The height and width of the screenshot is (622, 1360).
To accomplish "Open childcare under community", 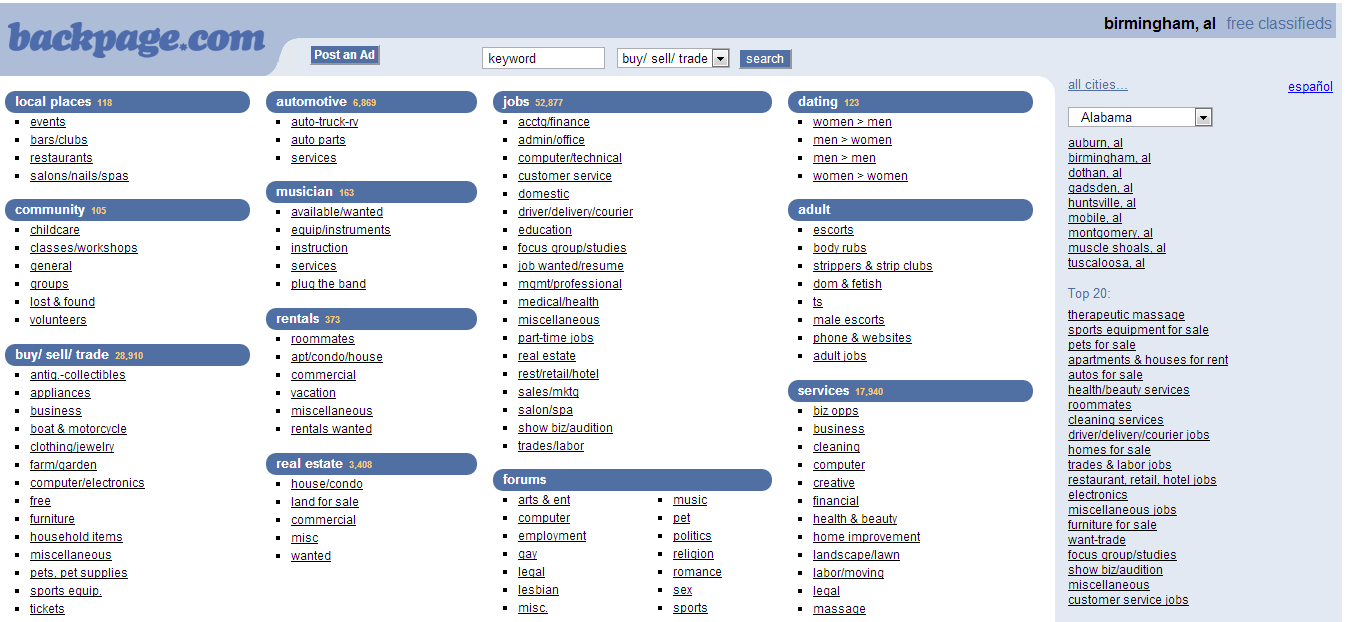I will [55, 230].
